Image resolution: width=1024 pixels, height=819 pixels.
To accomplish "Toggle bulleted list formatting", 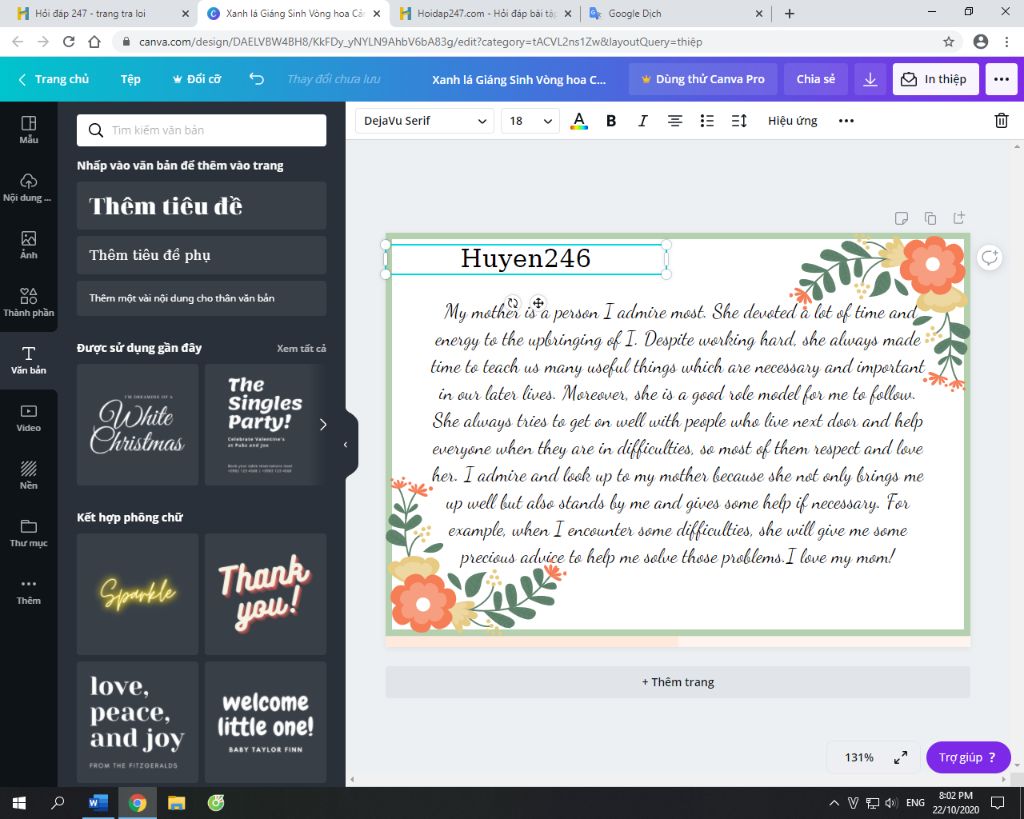I will coord(707,121).
